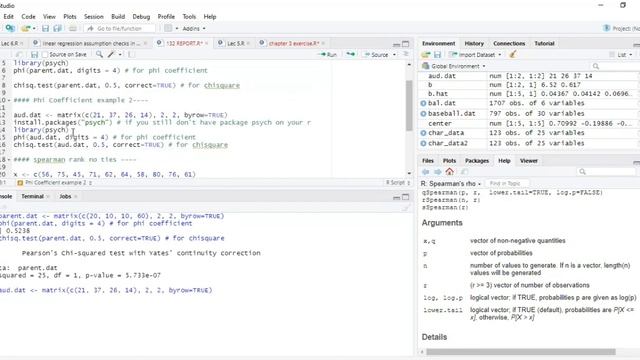Go back in Help pane
The width and height of the screenshot is (640, 360).
[x=426, y=172]
